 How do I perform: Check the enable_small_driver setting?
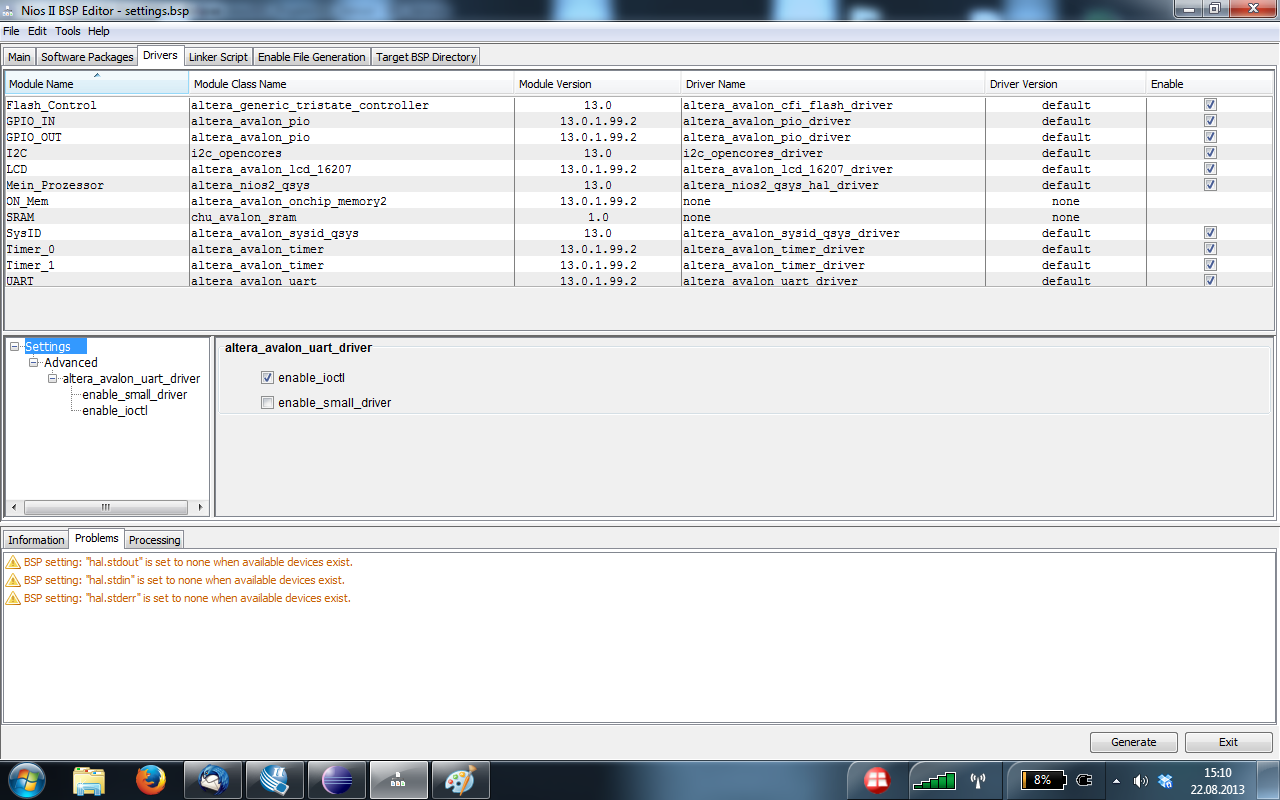click(x=267, y=403)
